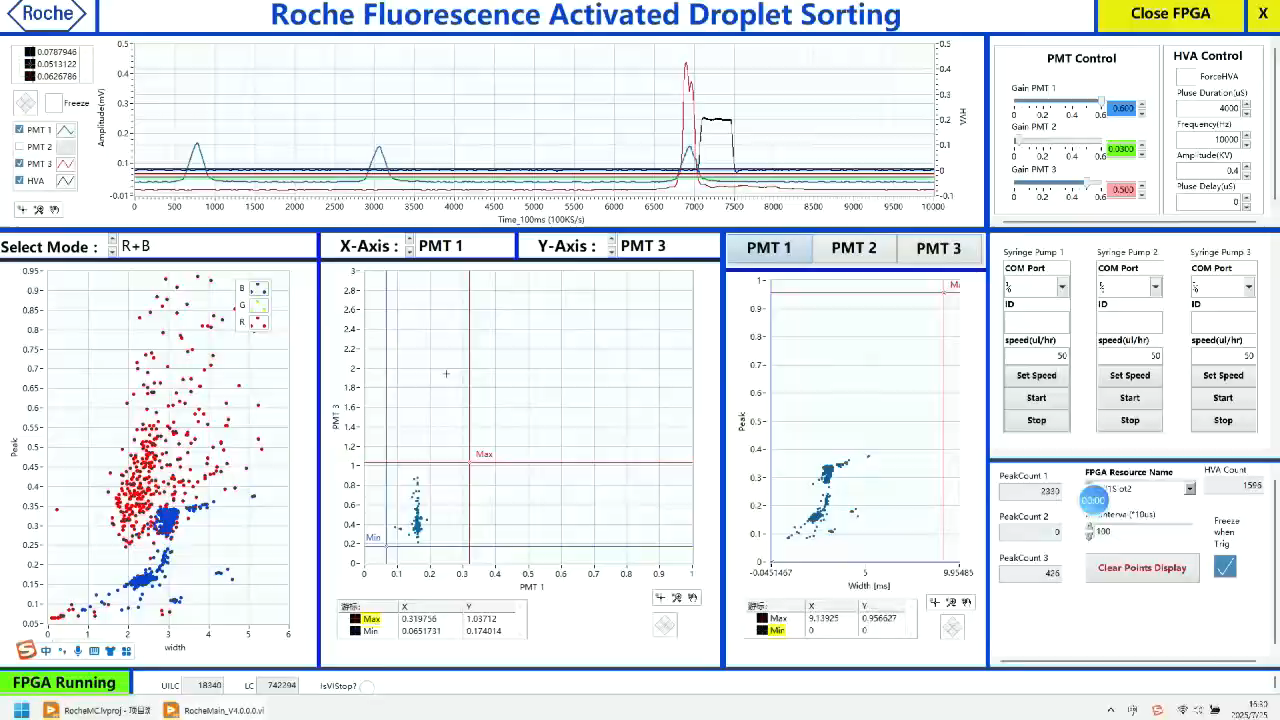Click the PMT 3 plot line style icon

click(x=65, y=164)
